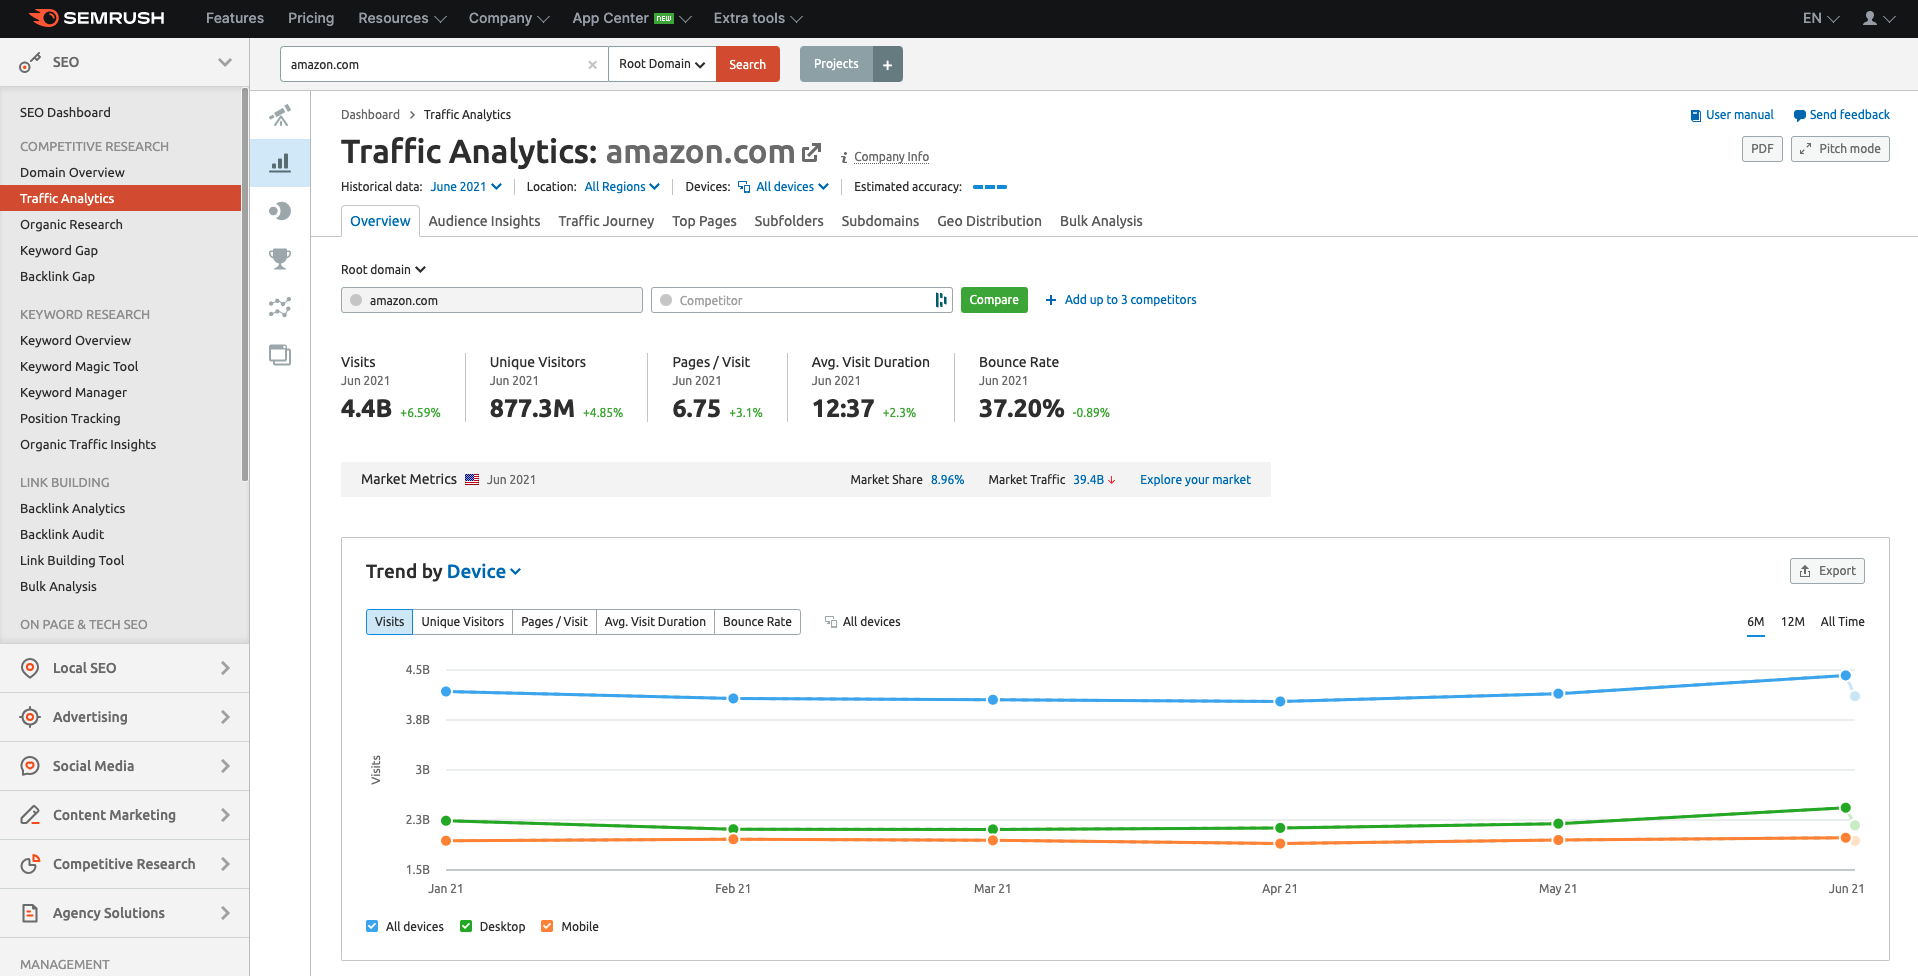The height and width of the screenshot is (976, 1918).
Task: Switch to the Traffic Journey tab
Action: [x=606, y=221]
